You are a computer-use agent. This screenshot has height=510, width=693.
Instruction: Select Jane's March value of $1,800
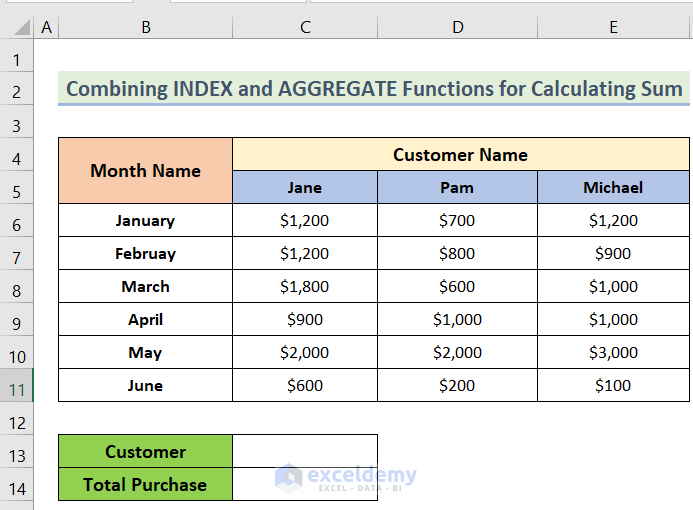click(x=305, y=287)
